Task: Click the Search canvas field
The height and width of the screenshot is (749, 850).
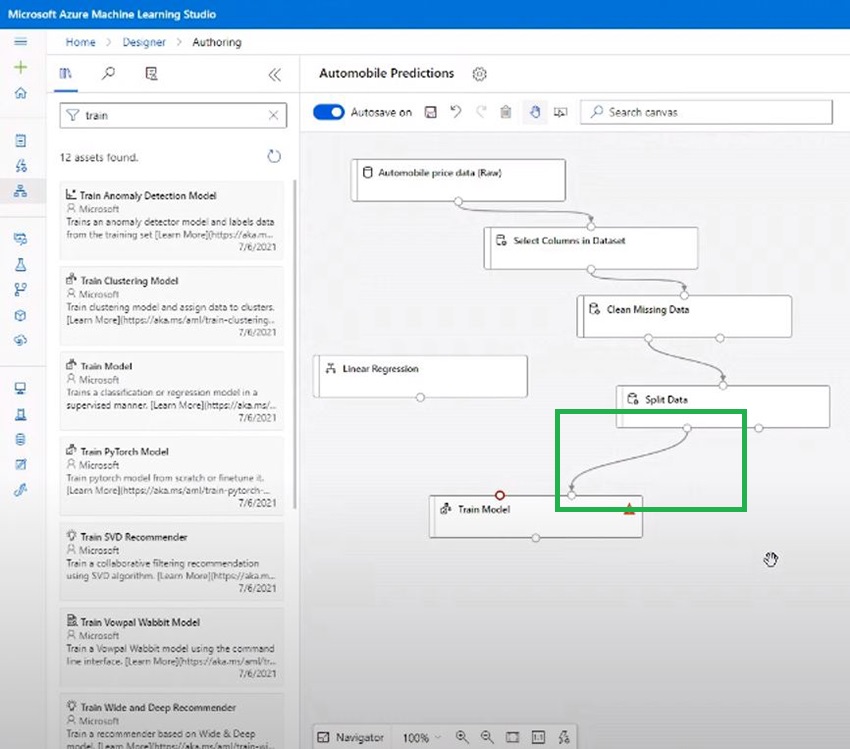Action: pyautogui.click(x=706, y=112)
